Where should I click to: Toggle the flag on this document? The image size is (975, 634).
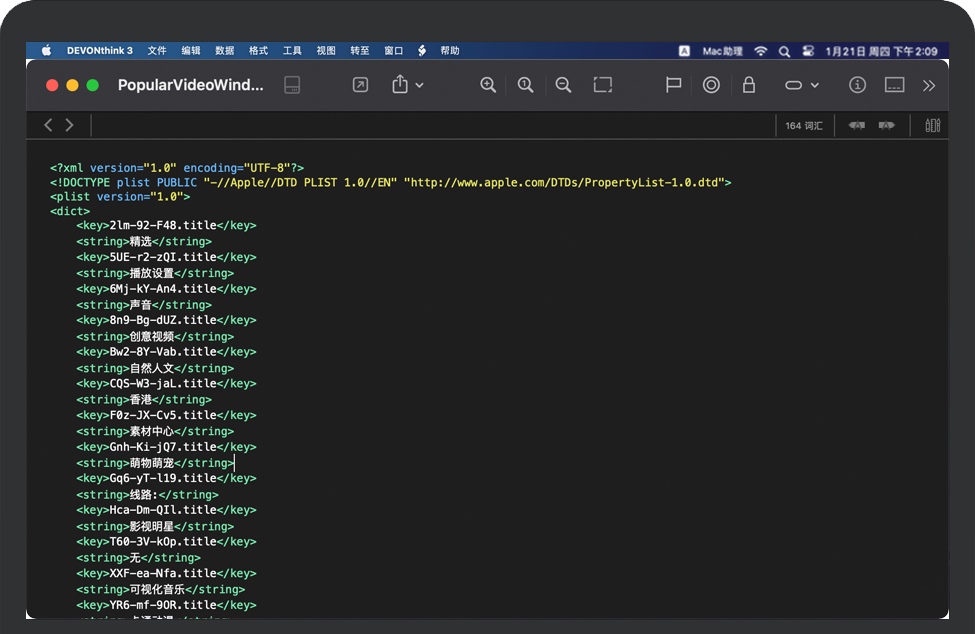pos(673,85)
